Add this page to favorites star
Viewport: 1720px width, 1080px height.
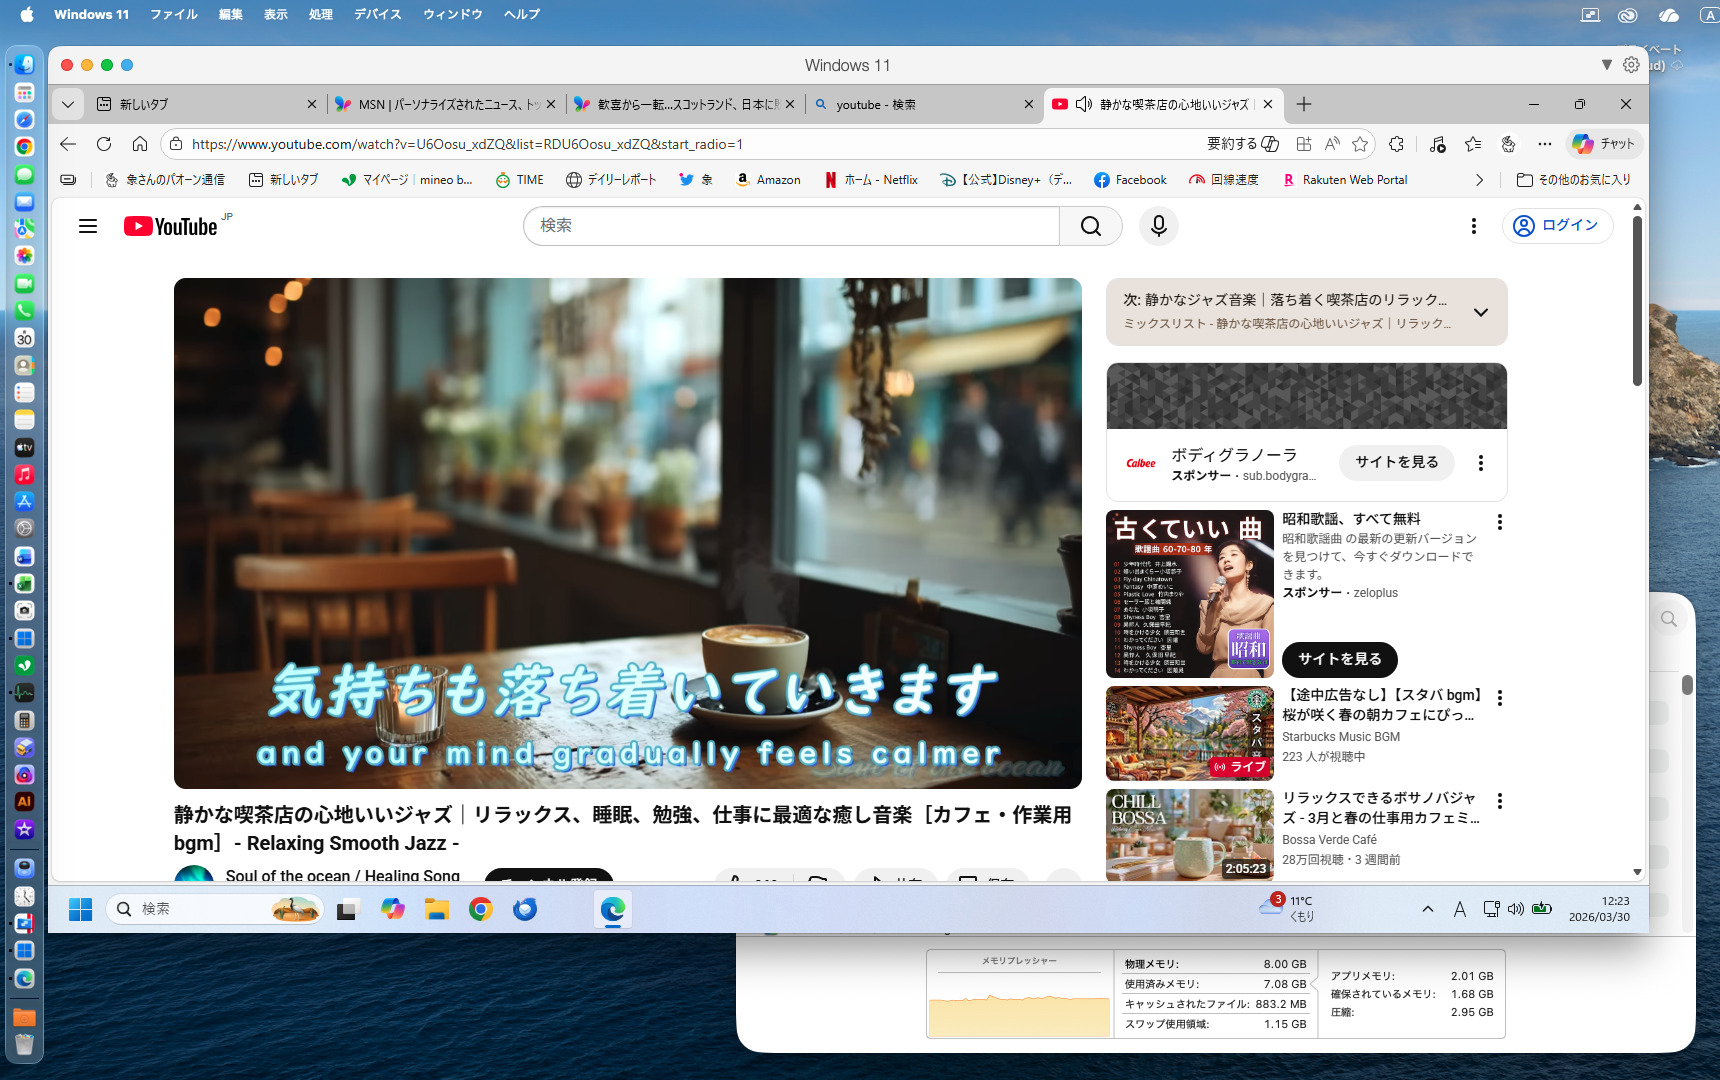[x=1360, y=144]
